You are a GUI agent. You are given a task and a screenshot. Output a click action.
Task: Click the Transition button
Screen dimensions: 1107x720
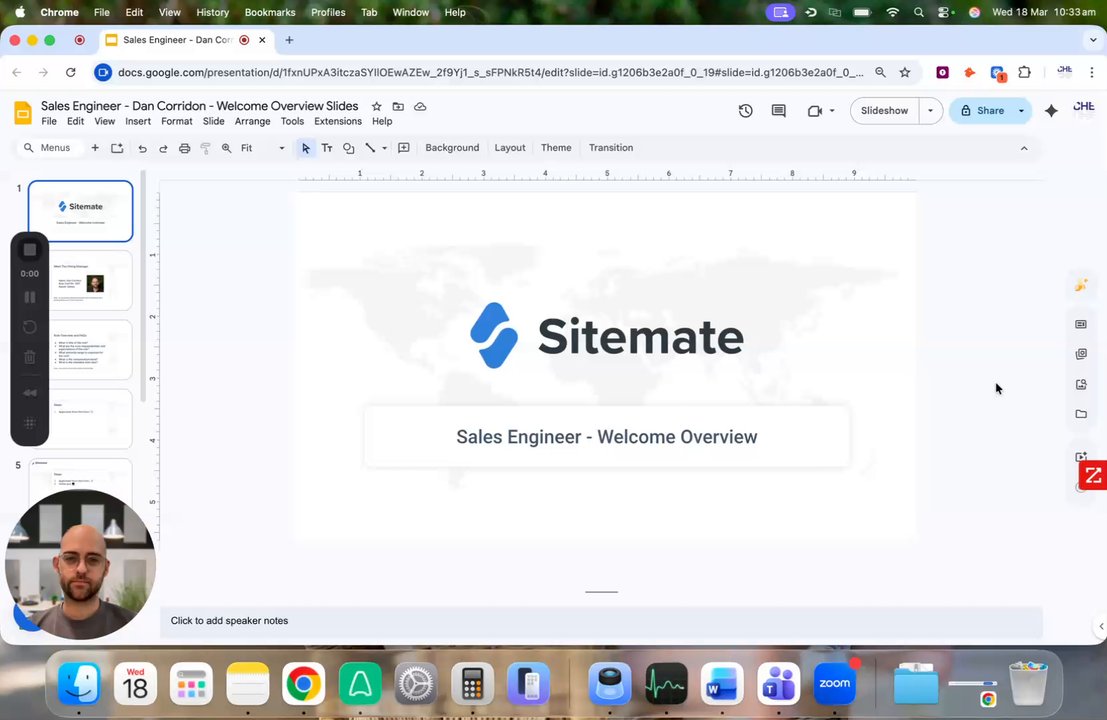tap(611, 148)
